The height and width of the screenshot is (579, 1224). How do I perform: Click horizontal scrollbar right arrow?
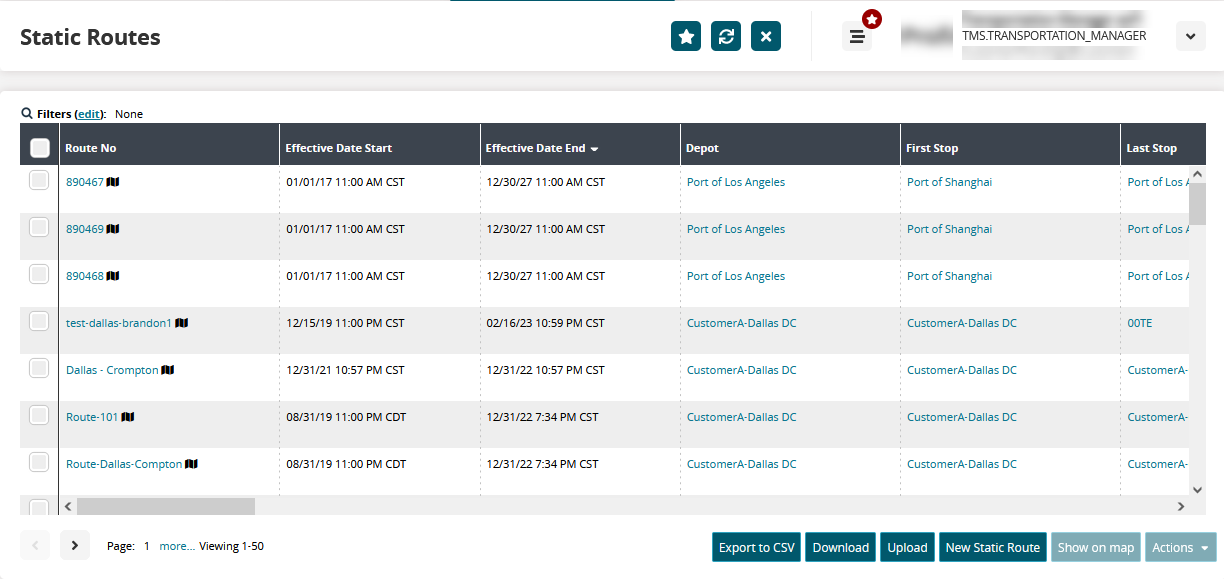1180,506
